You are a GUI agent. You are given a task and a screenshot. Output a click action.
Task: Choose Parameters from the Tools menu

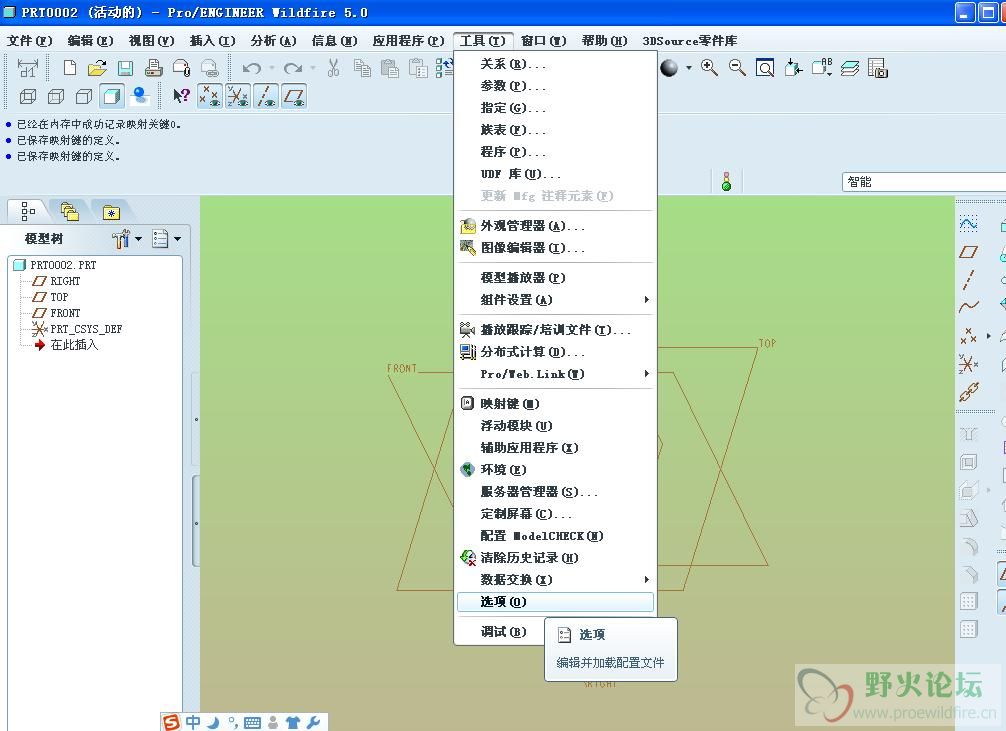(556, 86)
